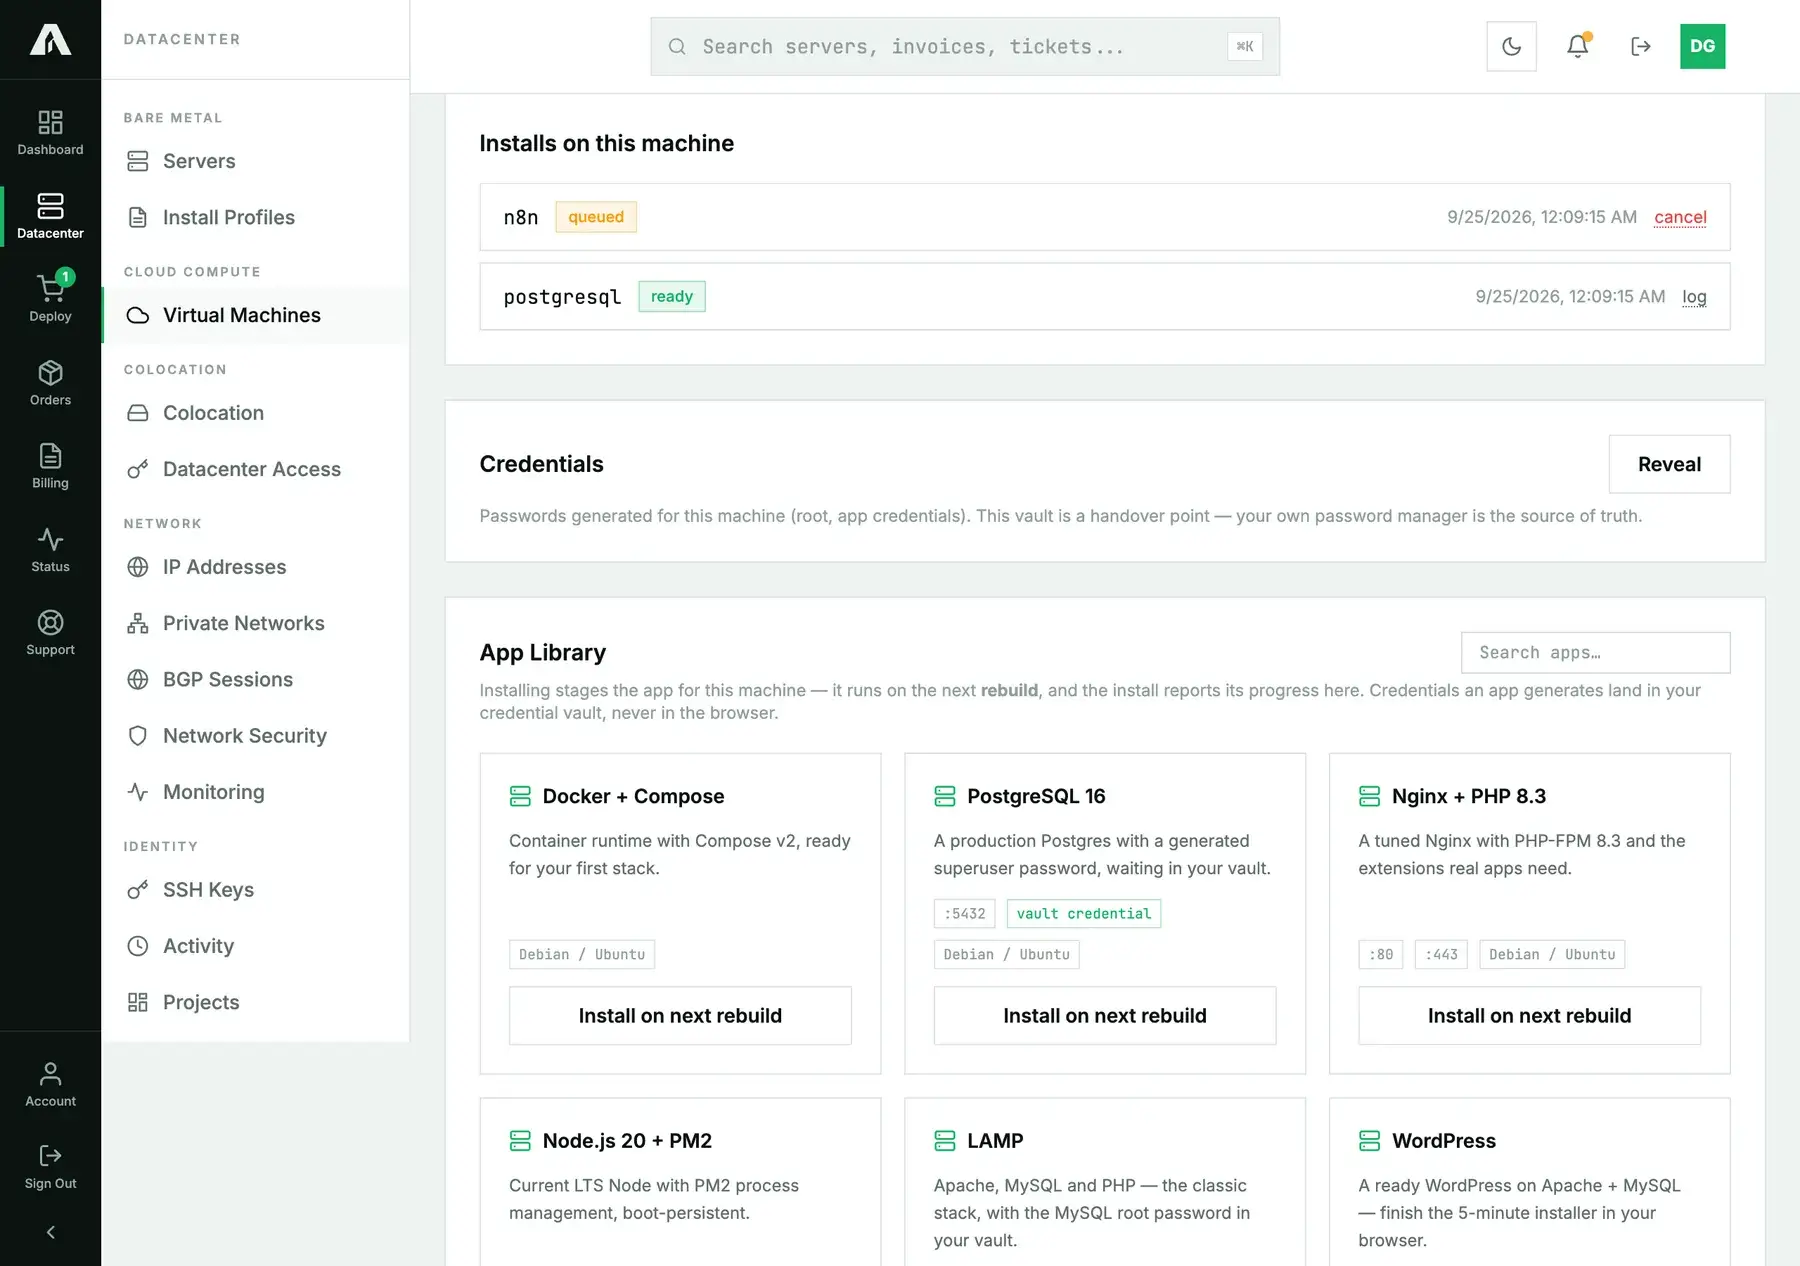1800x1266 pixels.
Task: Install PostgreSQL 16 on next rebuild
Action: coord(1105,1016)
